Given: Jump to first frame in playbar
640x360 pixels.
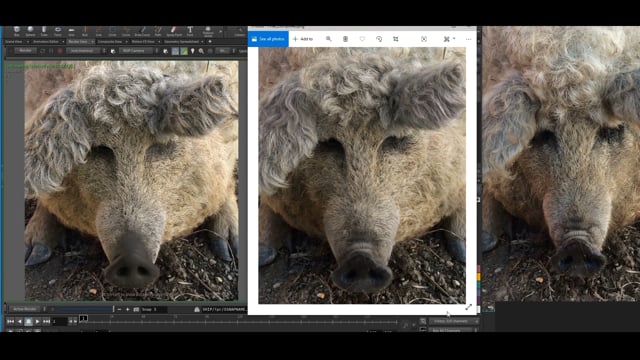Looking at the screenshot, I should tap(11, 322).
